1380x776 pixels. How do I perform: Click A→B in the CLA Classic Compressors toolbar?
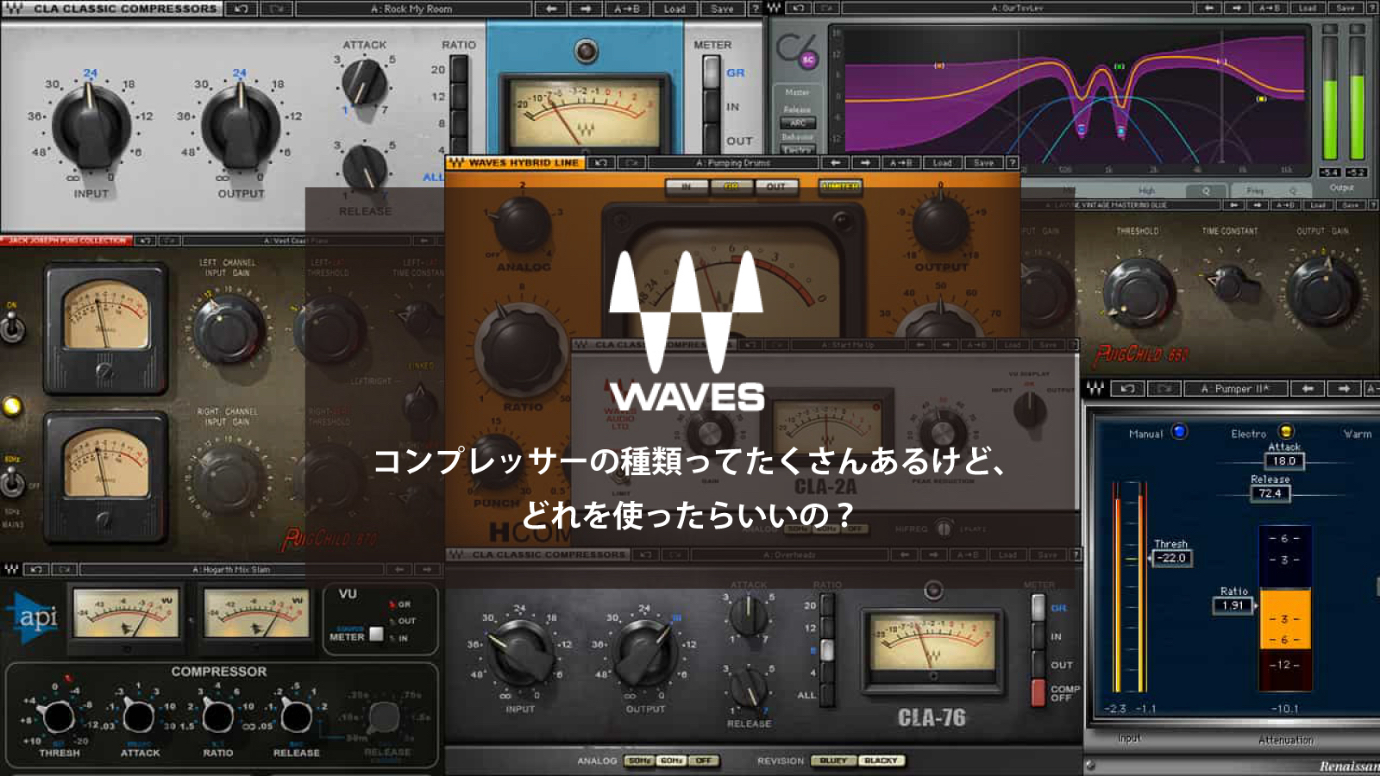(628, 9)
